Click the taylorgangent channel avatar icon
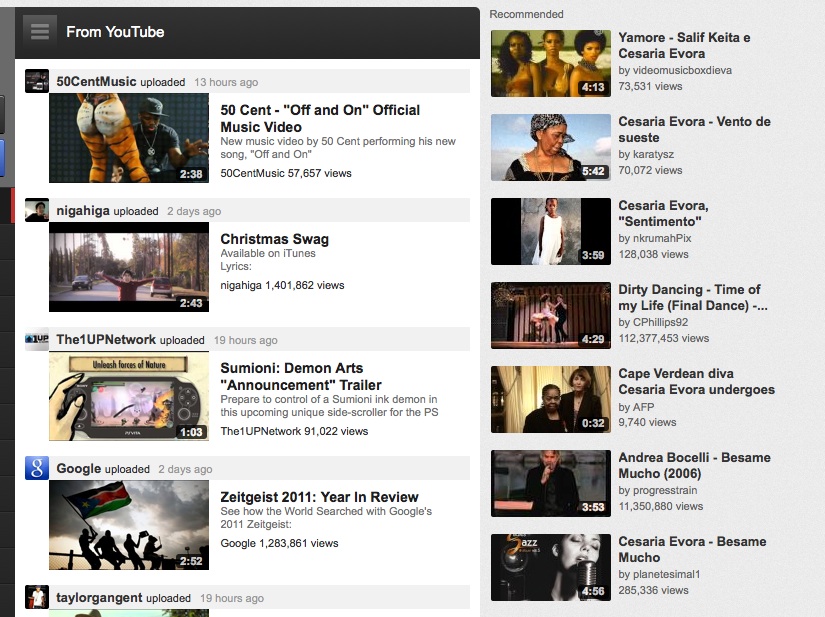 point(37,597)
